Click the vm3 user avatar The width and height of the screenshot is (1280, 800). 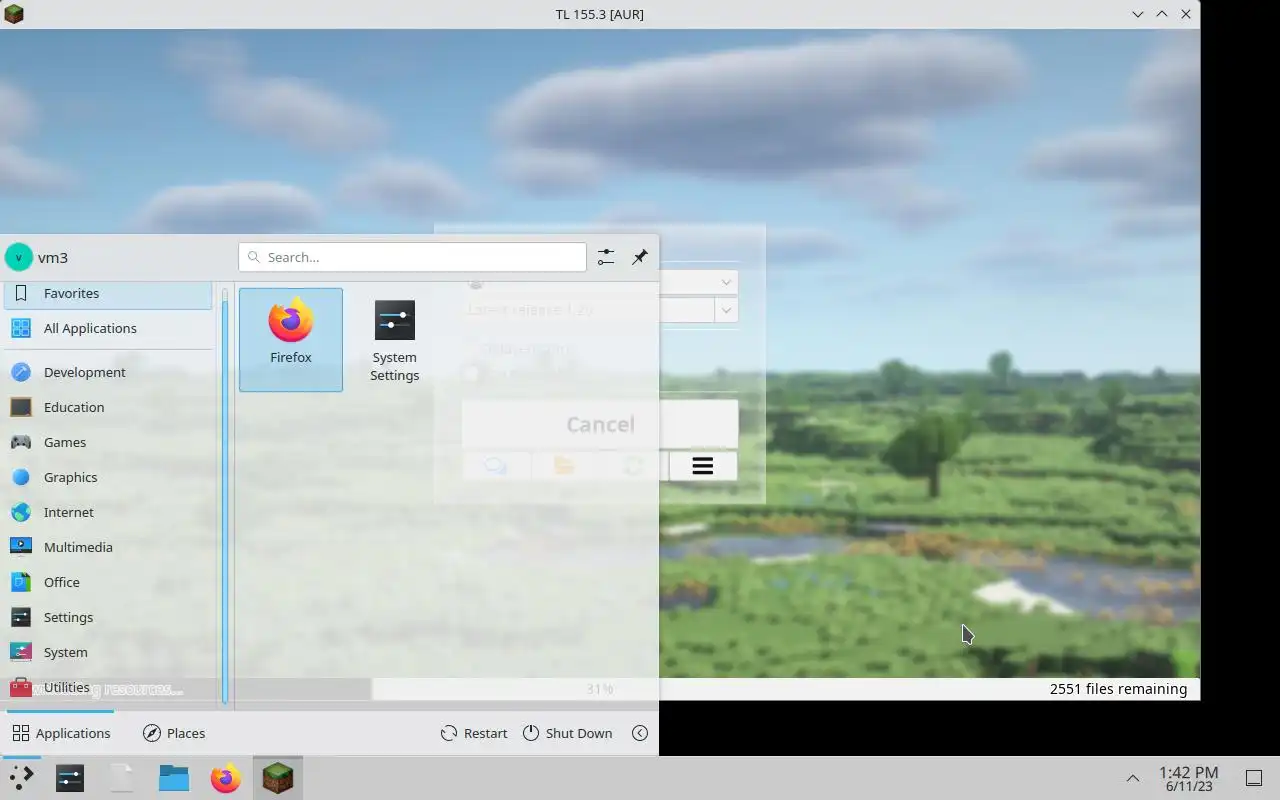click(x=19, y=257)
